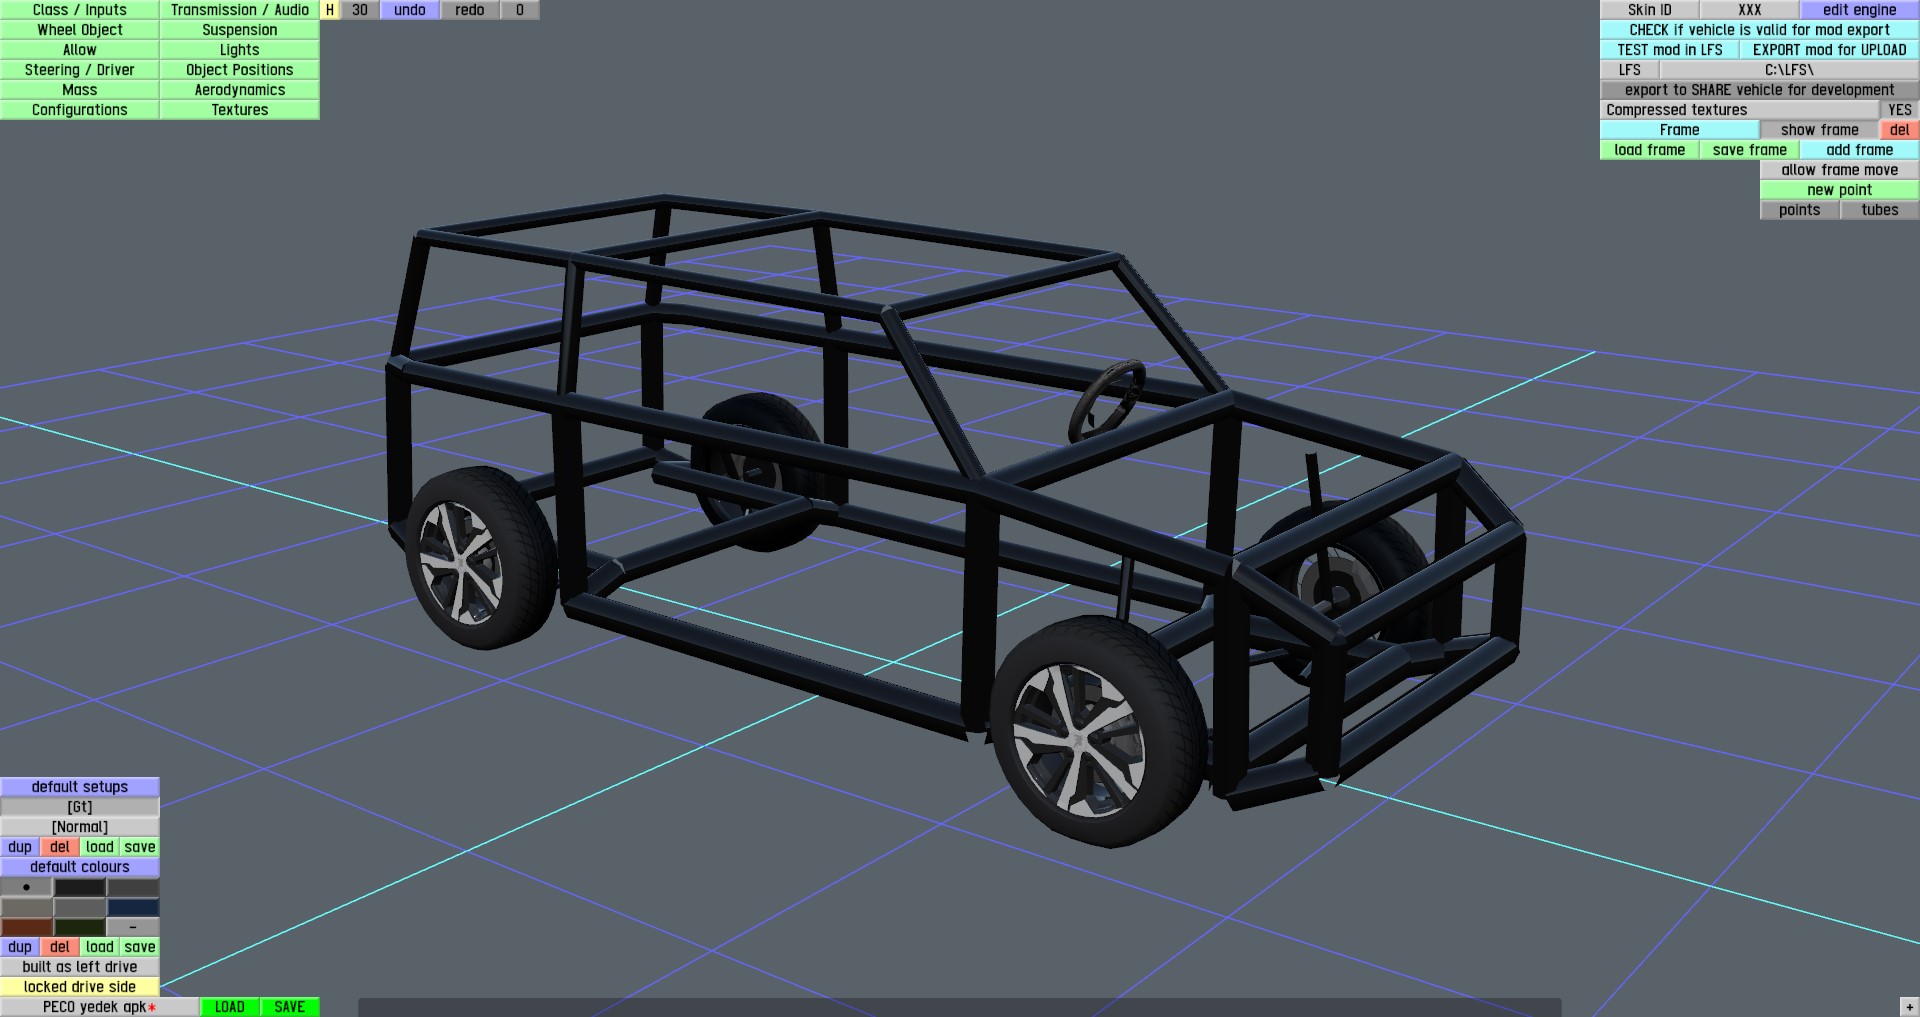Delete the frame with the red del button

tap(1900, 130)
